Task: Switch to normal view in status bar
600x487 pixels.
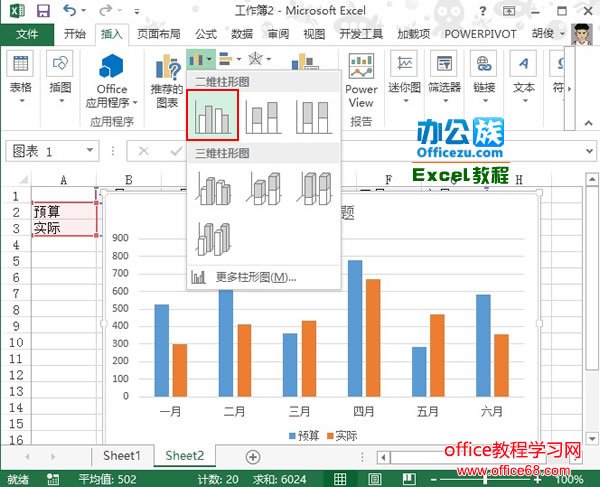Action: pos(340,479)
